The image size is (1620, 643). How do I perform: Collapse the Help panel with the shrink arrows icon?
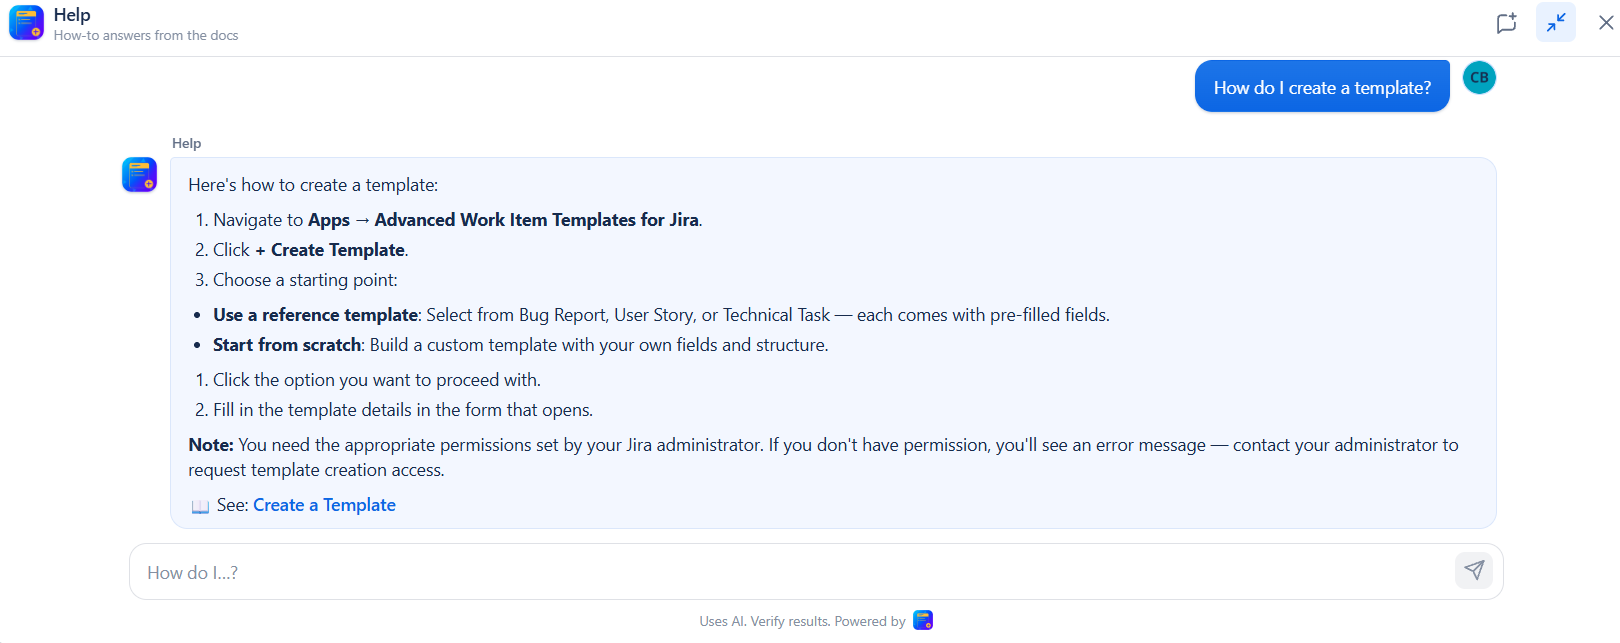pyautogui.click(x=1556, y=22)
